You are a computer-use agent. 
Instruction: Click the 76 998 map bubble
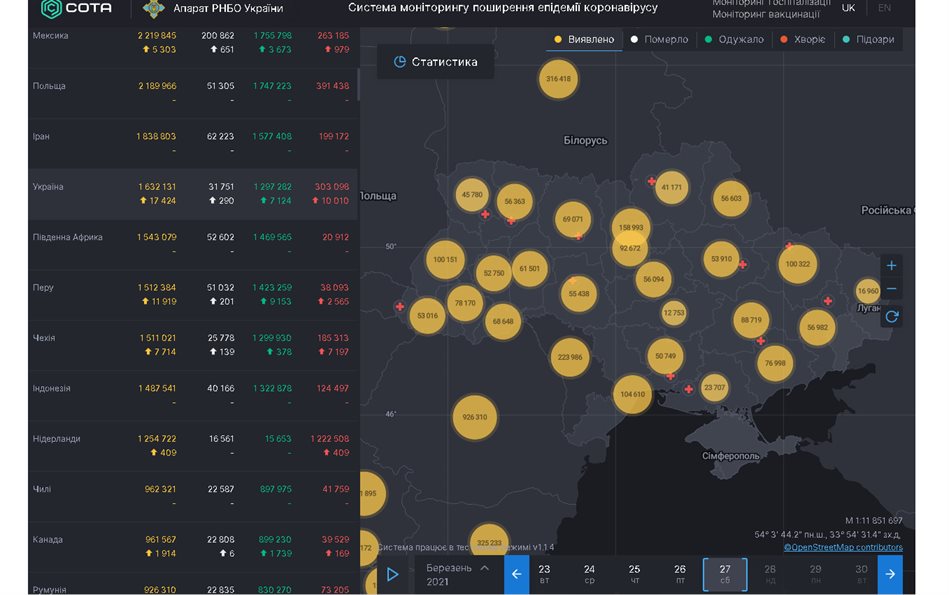click(775, 363)
